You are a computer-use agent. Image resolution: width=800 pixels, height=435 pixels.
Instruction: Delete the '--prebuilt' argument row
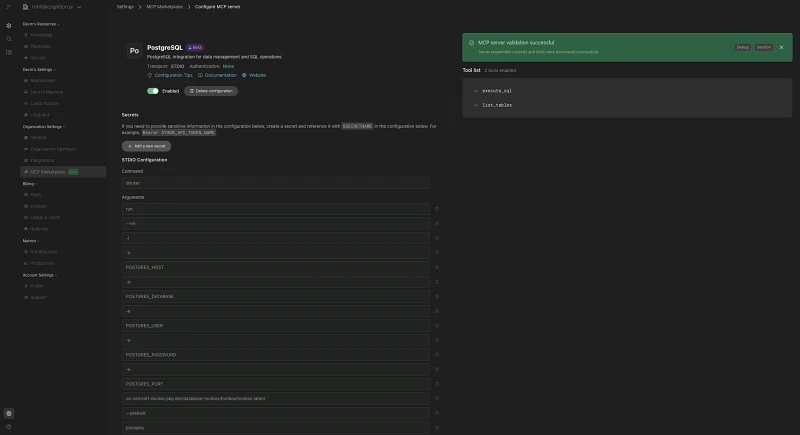(x=437, y=413)
